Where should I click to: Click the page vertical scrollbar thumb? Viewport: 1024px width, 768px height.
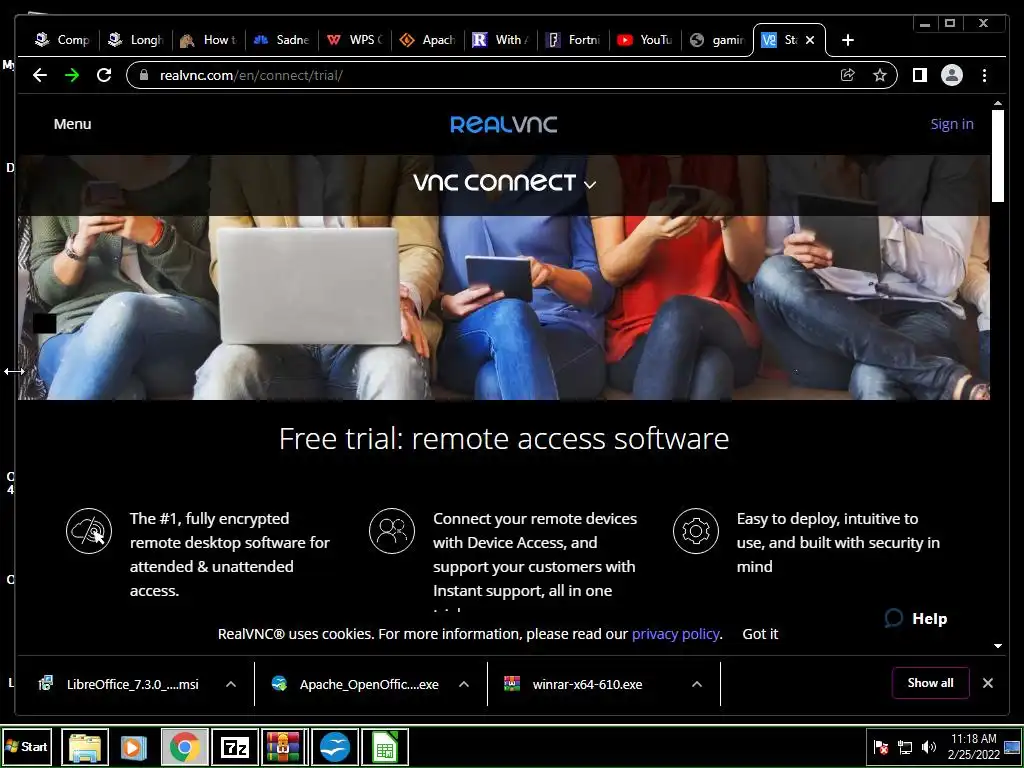pos(998,155)
